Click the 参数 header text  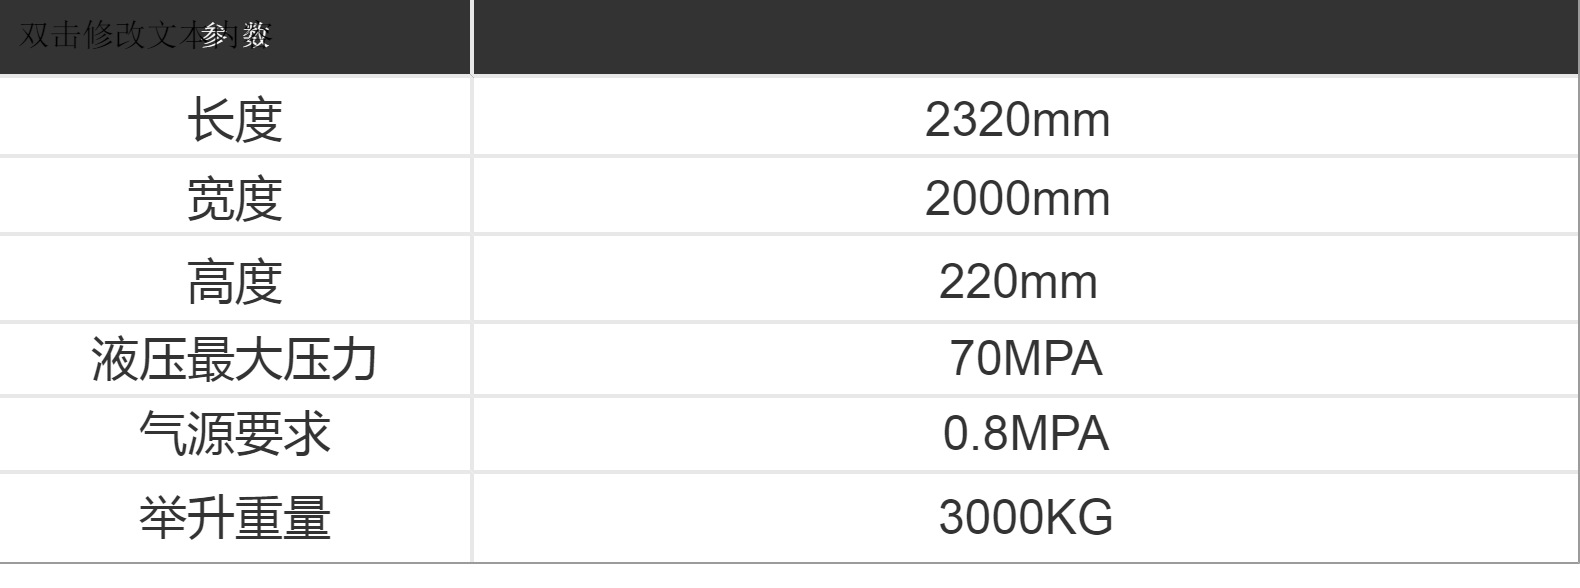pyautogui.click(x=236, y=36)
